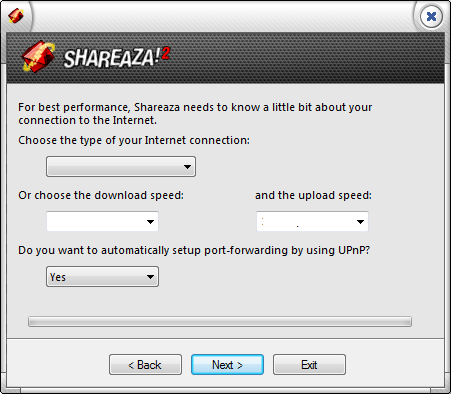Click the arrow on the UPnP dropdown
The width and height of the screenshot is (451, 394).
150,276
